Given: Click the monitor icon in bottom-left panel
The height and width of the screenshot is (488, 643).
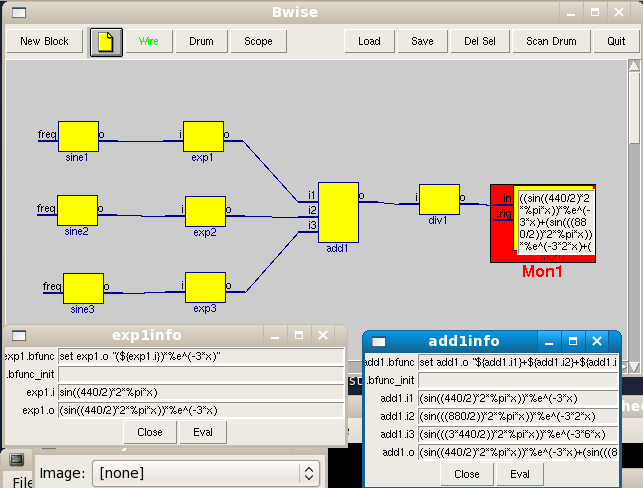Looking at the screenshot, I should (x=17, y=459).
